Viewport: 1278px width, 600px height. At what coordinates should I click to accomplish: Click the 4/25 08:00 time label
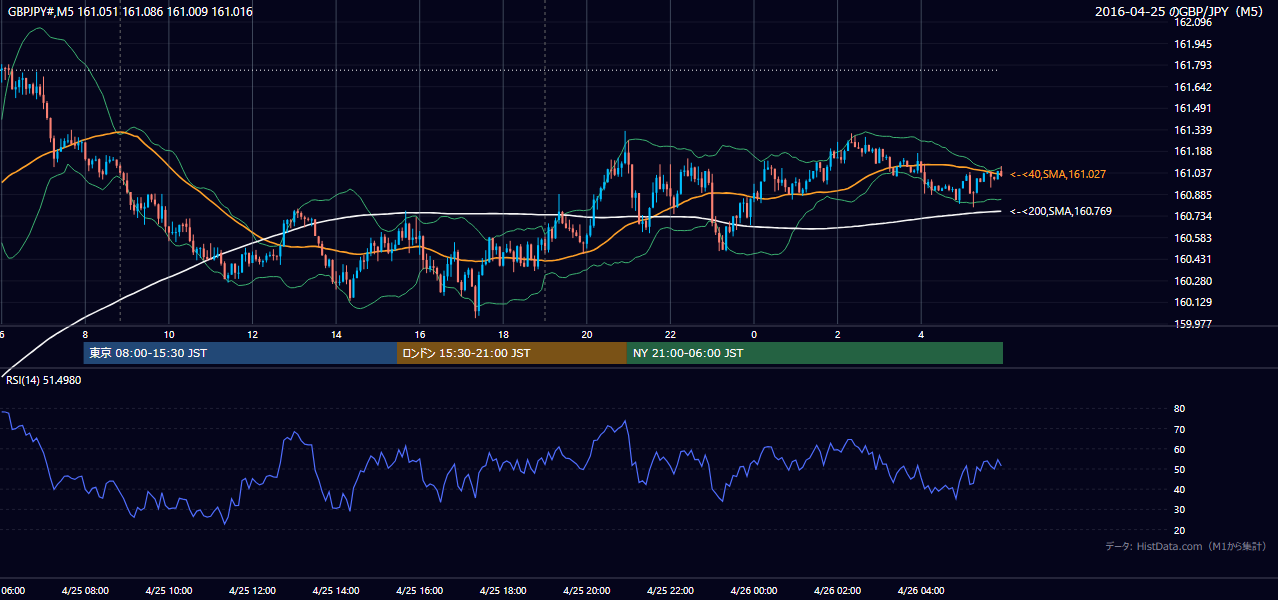(85, 591)
